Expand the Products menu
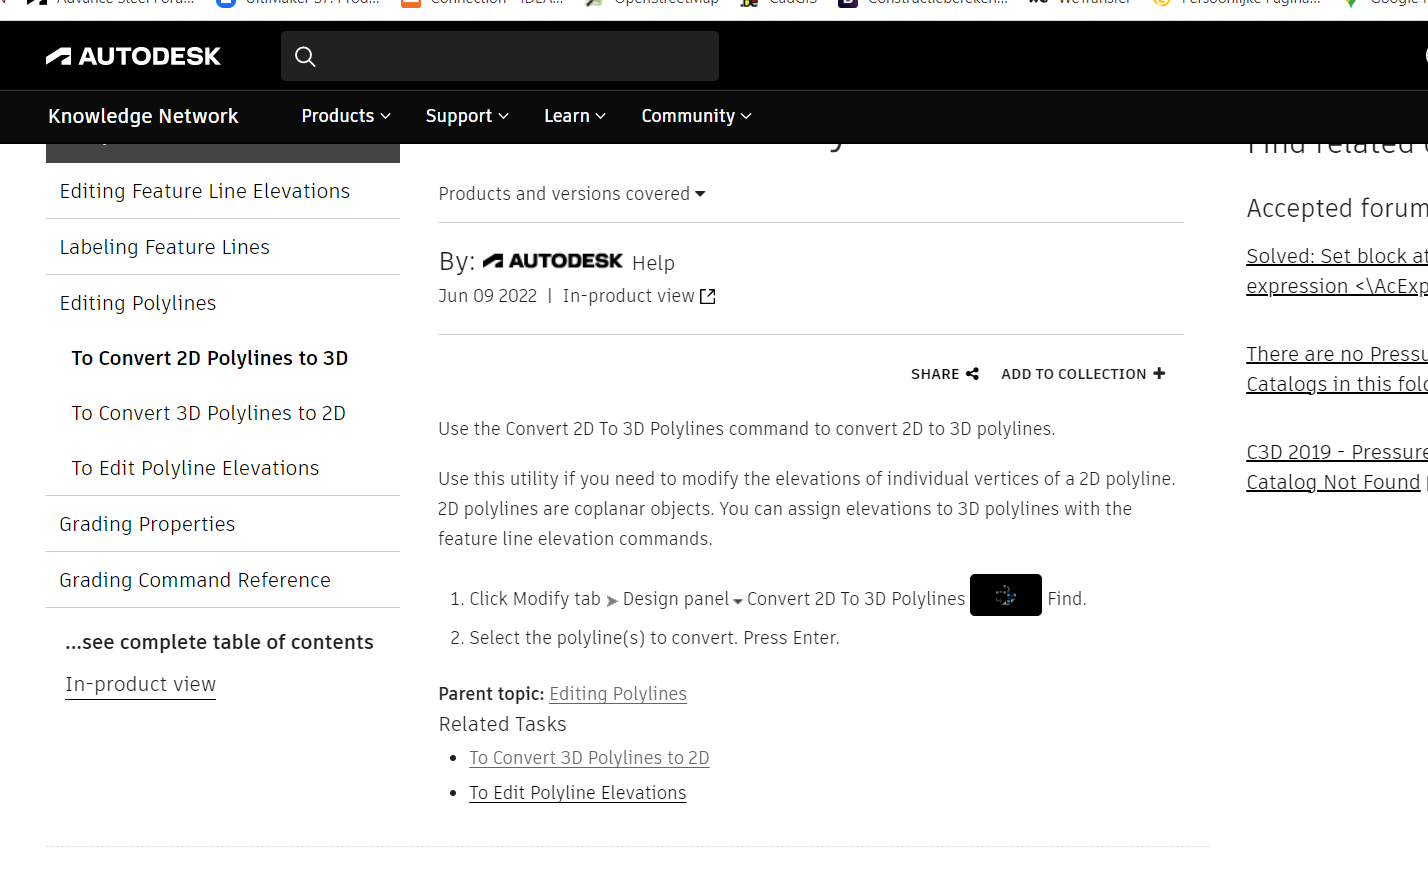1428x872 pixels. point(346,116)
